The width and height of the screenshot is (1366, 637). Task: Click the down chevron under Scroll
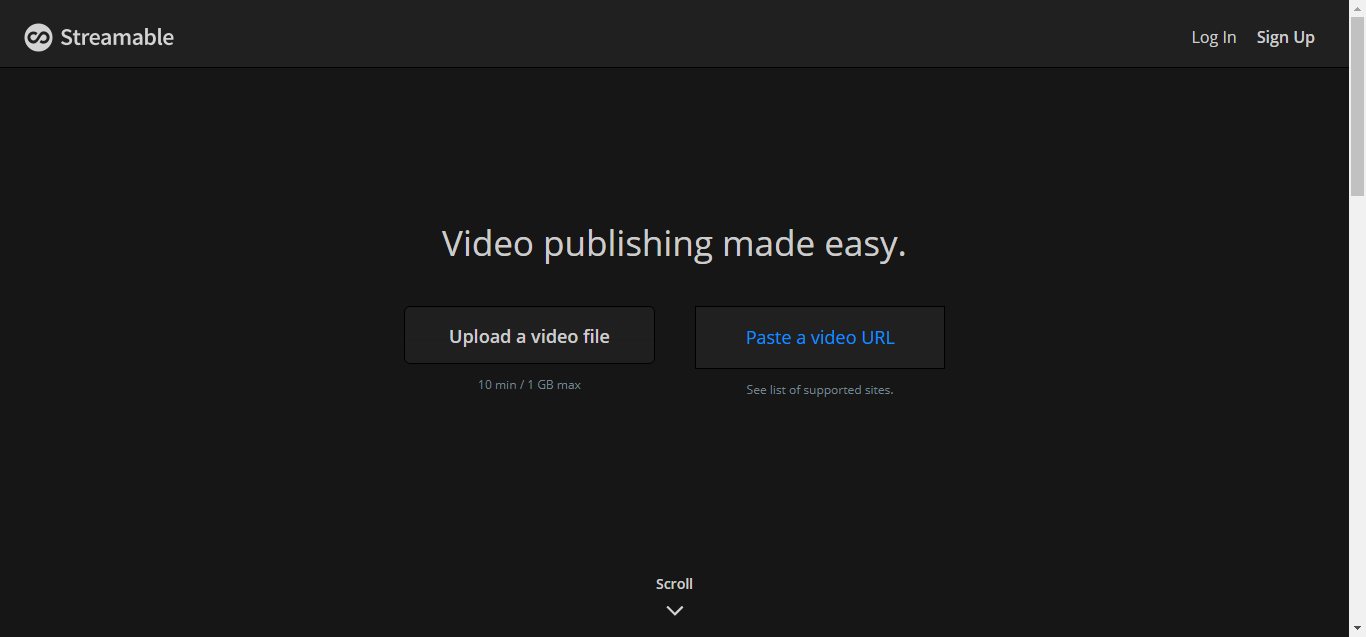[x=675, y=610]
